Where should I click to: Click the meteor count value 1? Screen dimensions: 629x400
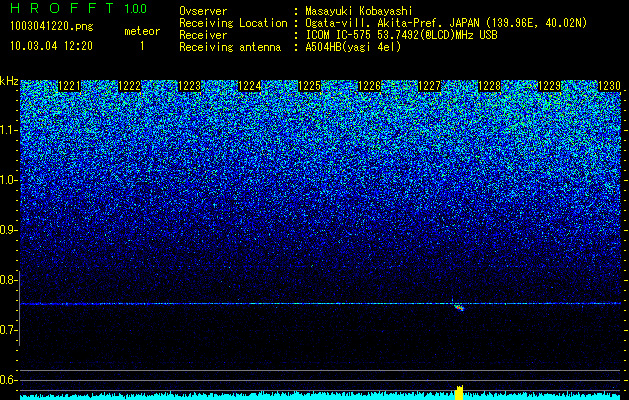(142, 46)
